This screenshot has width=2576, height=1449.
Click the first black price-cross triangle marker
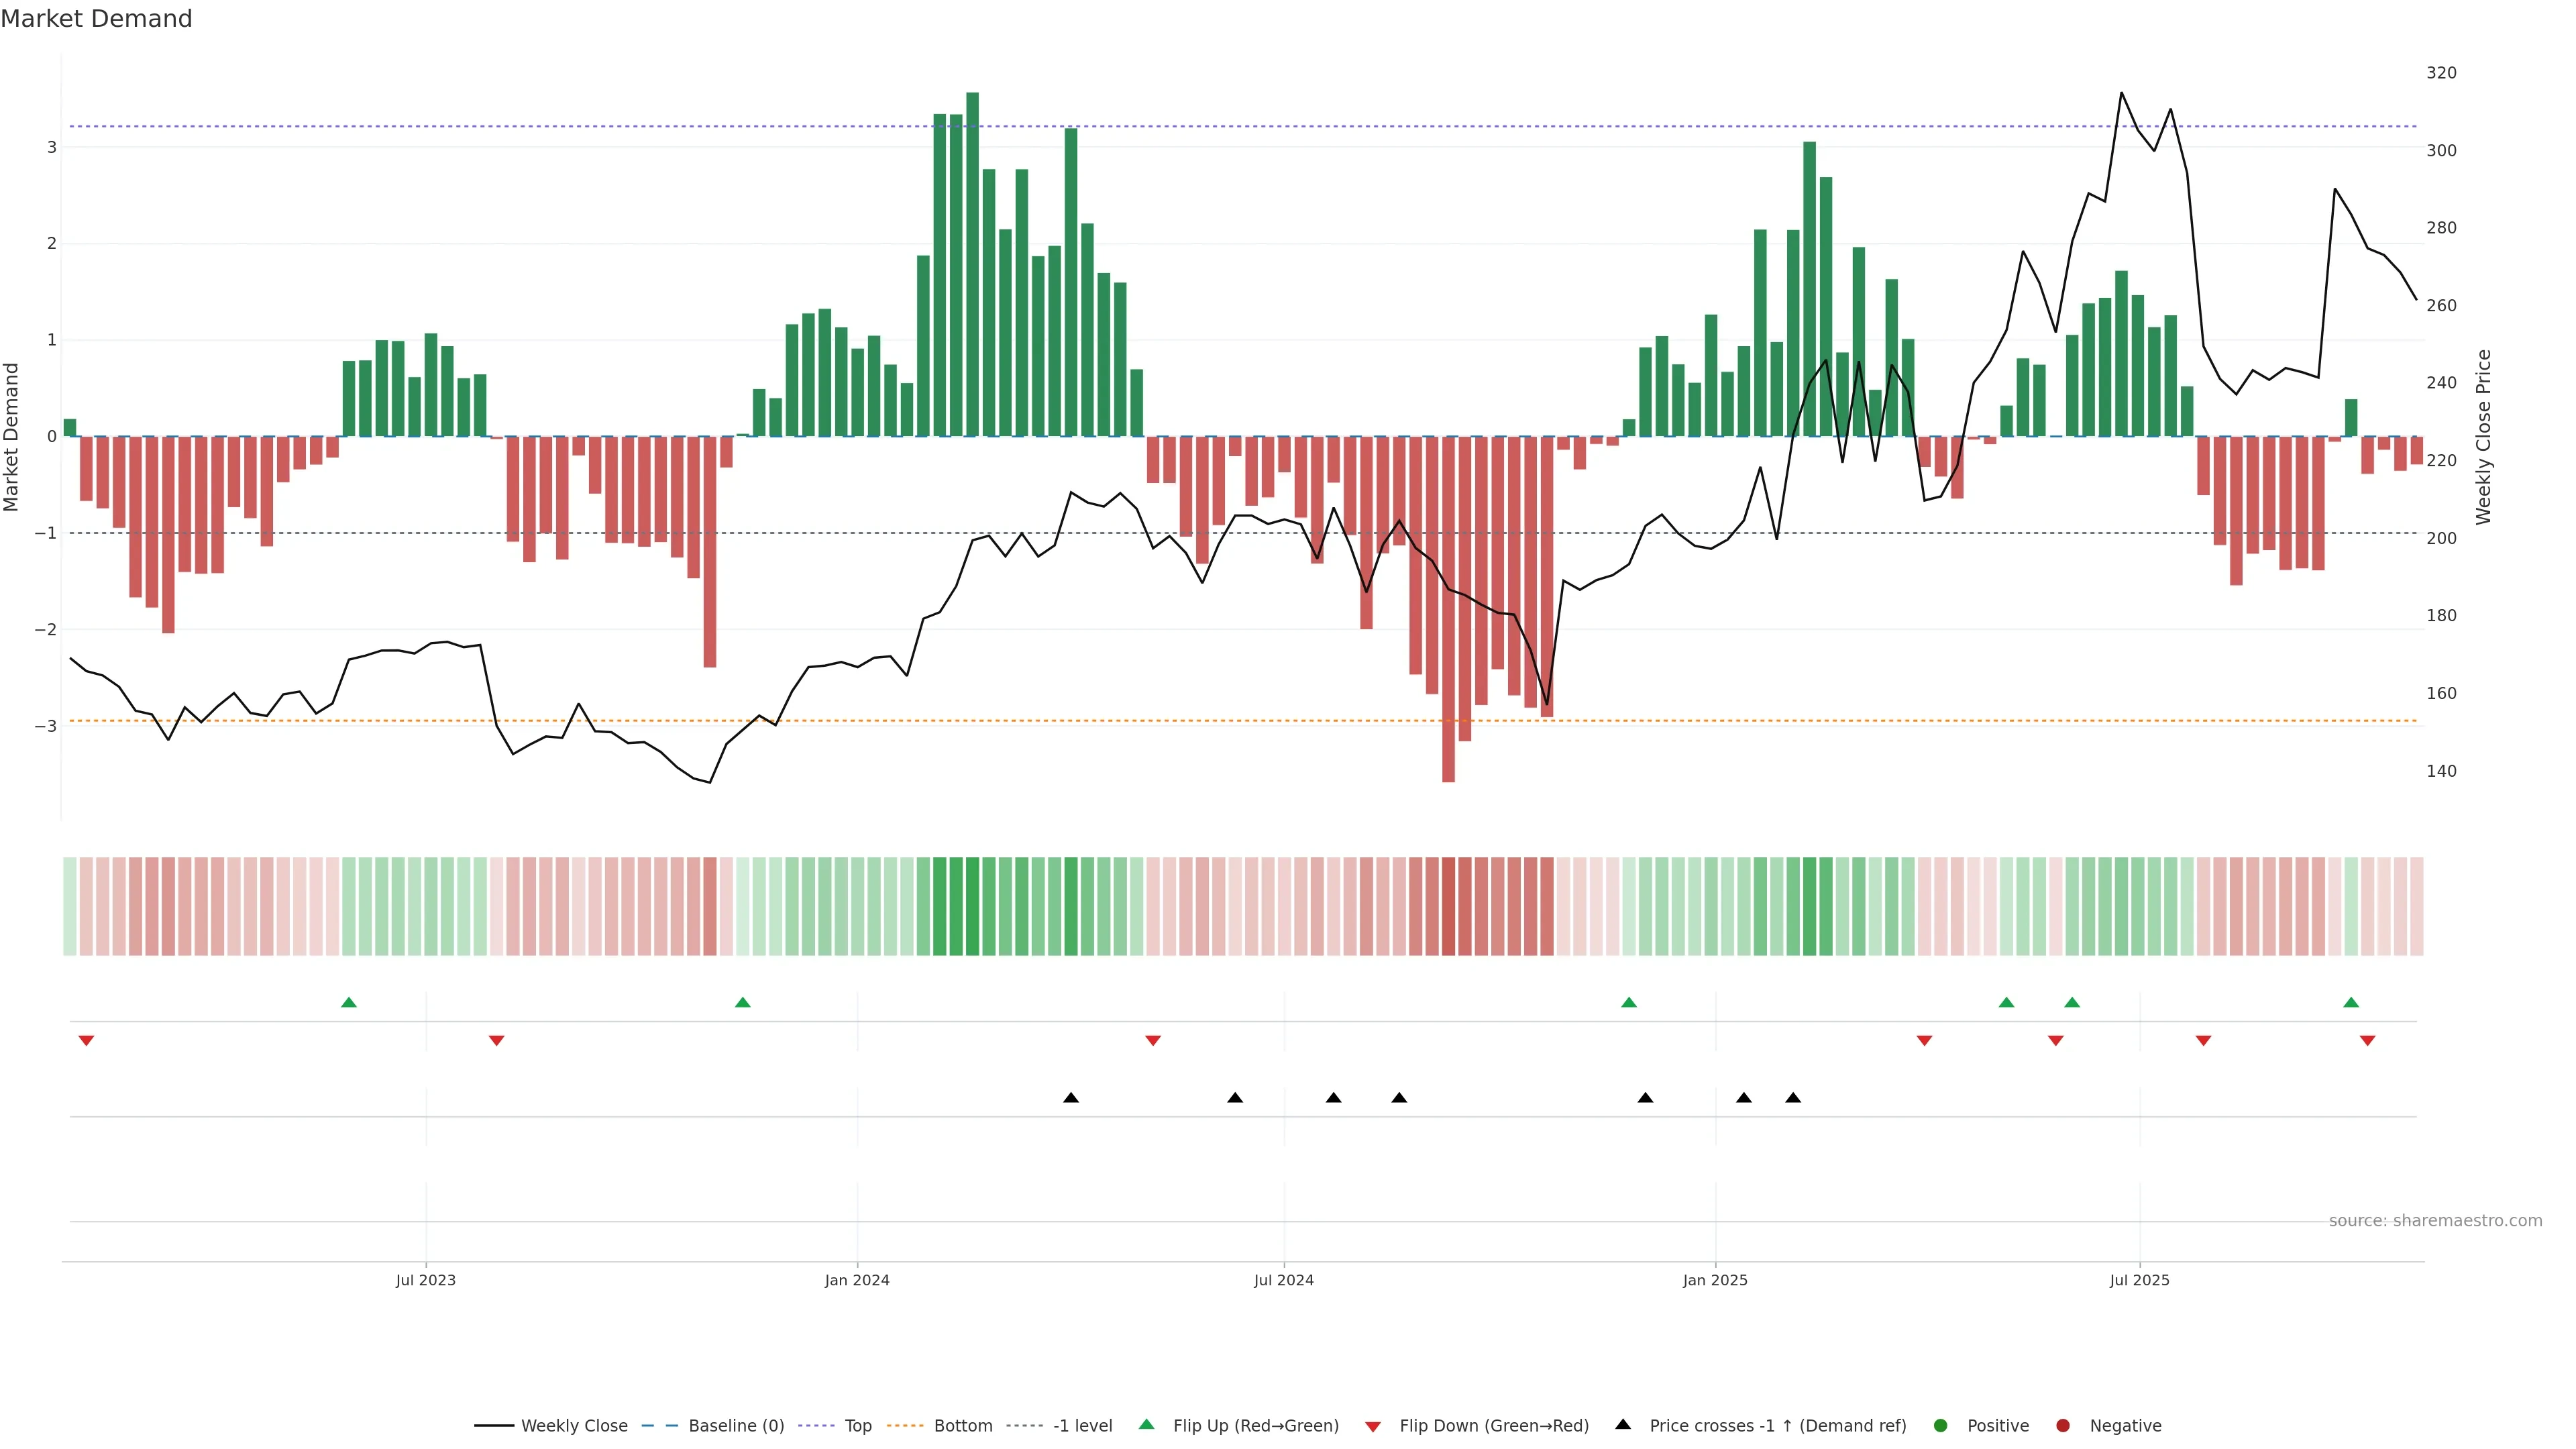1071,1098
